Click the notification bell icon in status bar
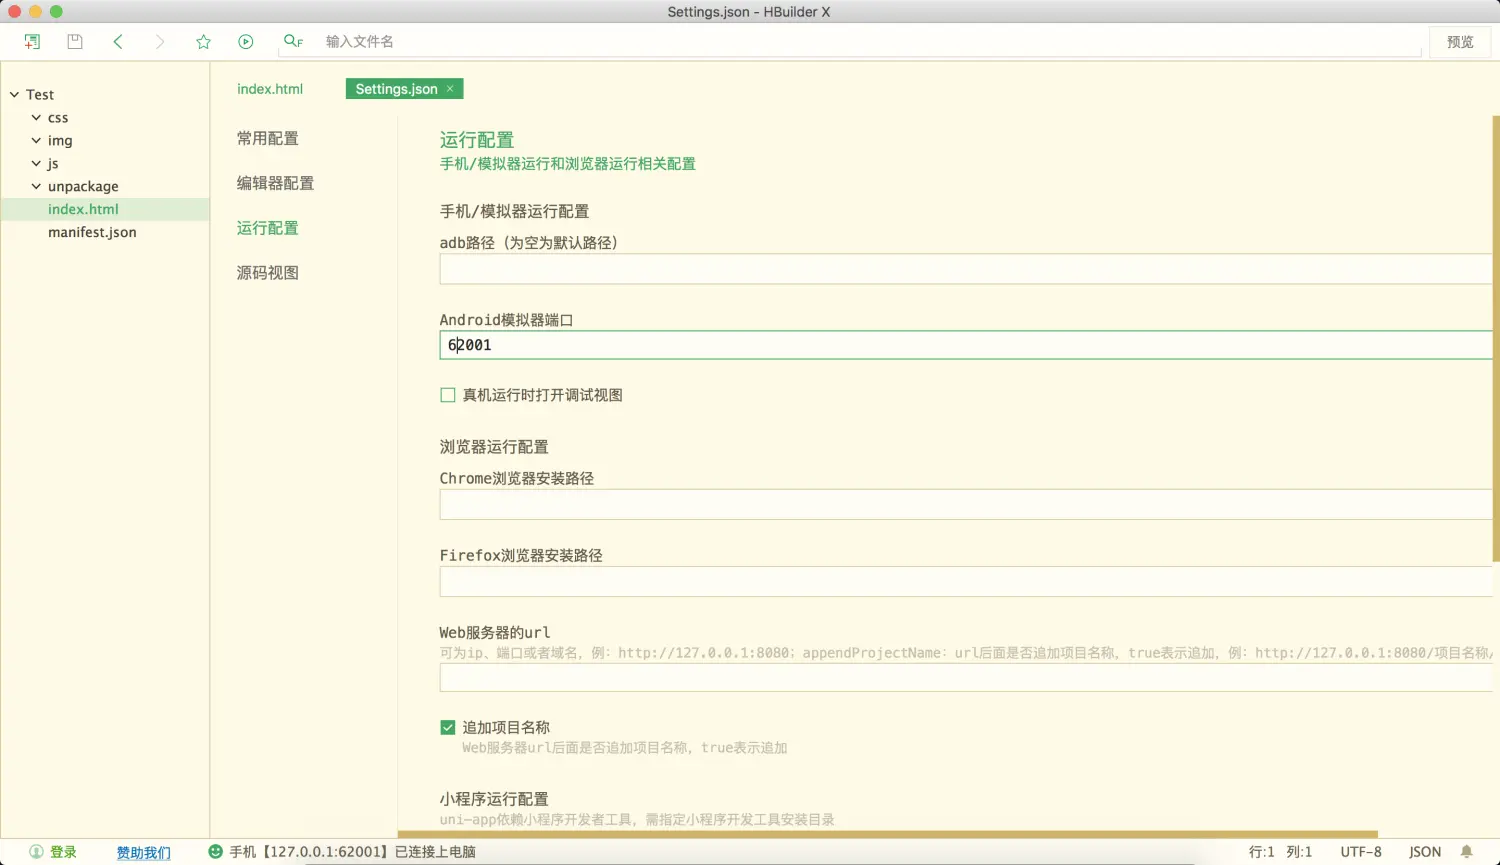The height and width of the screenshot is (865, 1500). 1467,852
